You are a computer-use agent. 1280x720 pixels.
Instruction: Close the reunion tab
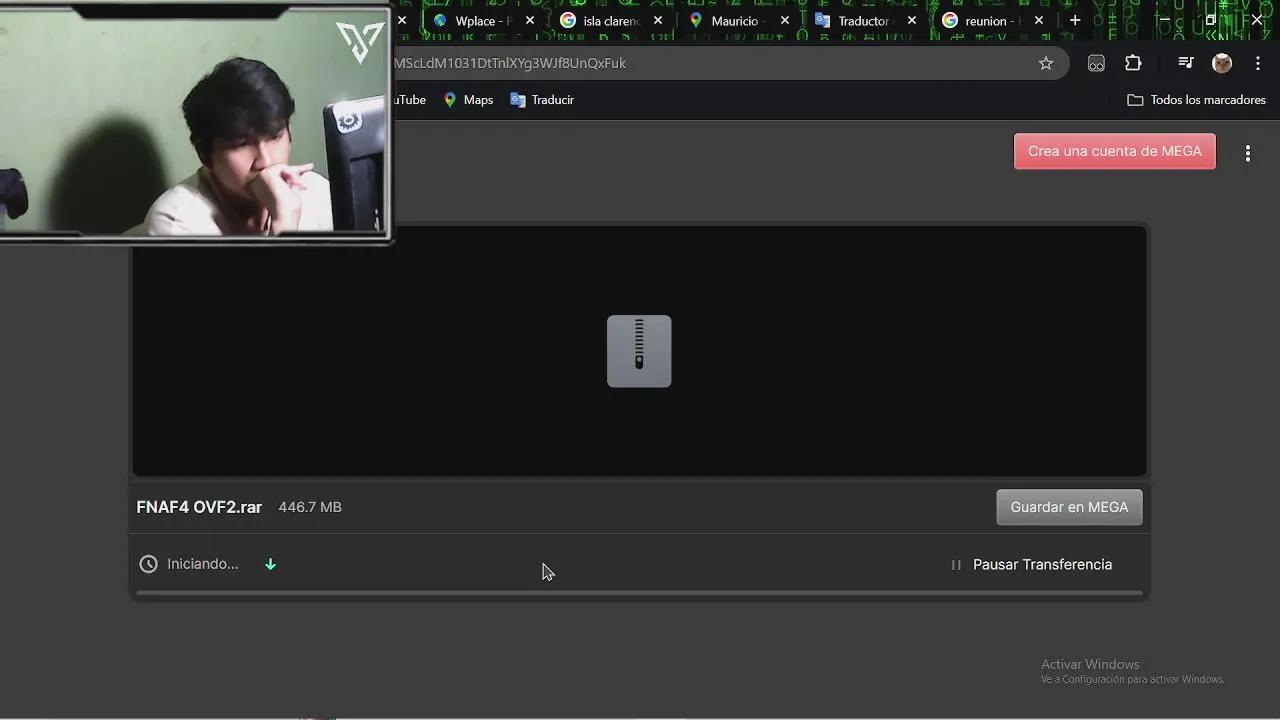point(1039,20)
